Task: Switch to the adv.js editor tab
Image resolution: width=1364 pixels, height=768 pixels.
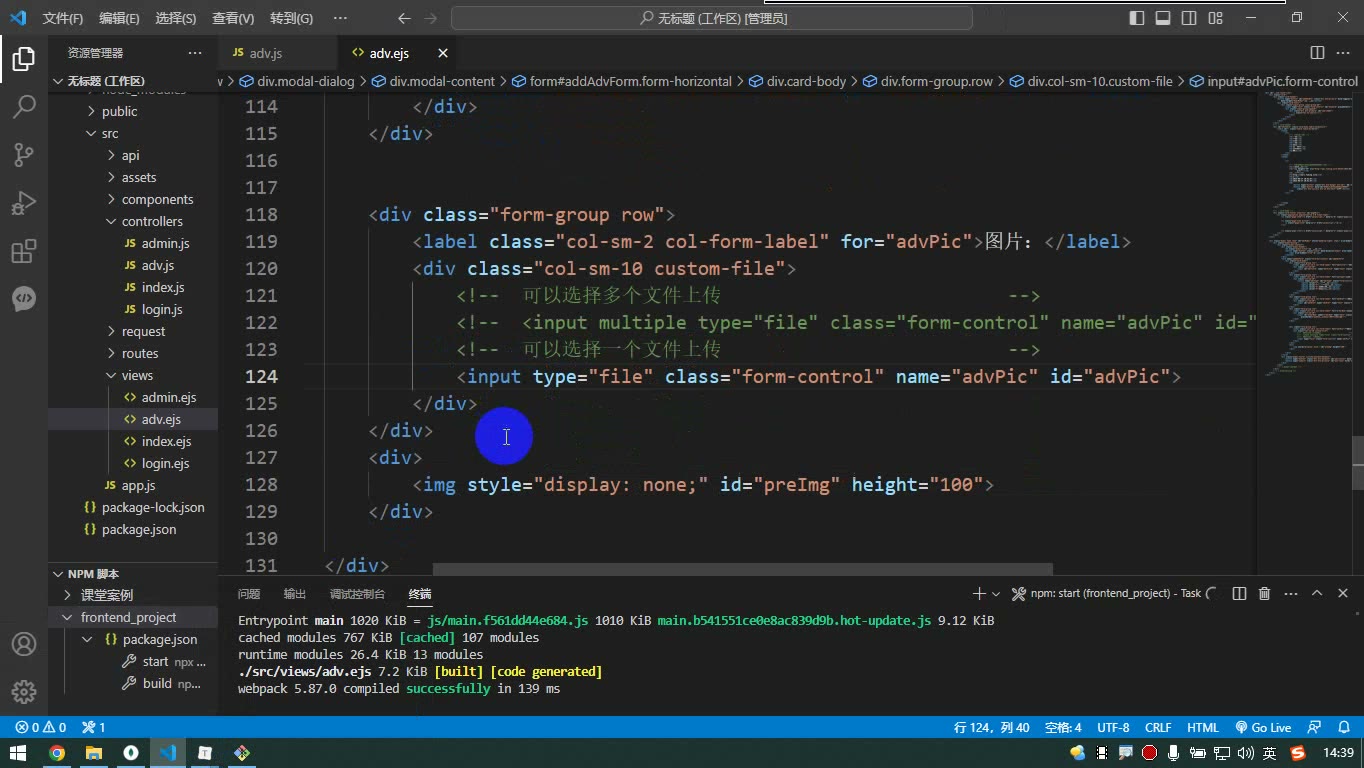Action: [x=265, y=53]
